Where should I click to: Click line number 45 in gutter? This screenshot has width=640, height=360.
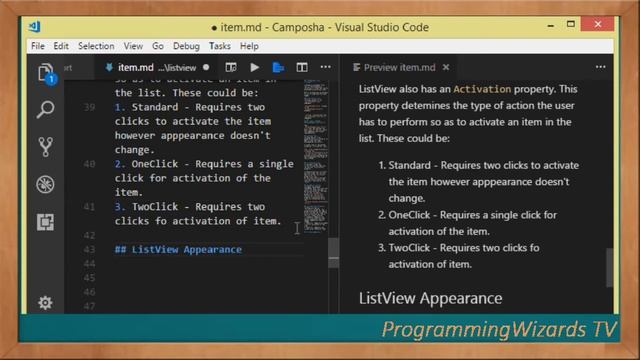click(x=89, y=278)
